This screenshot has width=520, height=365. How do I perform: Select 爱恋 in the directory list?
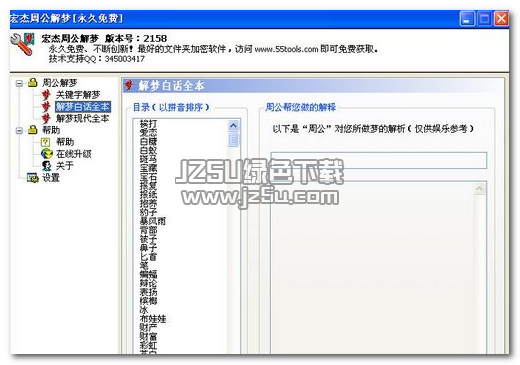(x=148, y=132)
